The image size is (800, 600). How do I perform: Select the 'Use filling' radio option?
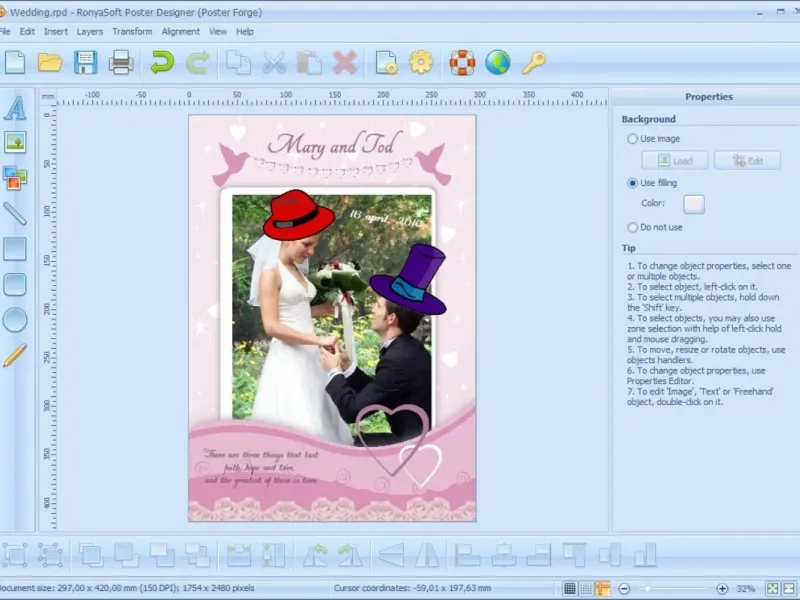(x=632, y=183)
